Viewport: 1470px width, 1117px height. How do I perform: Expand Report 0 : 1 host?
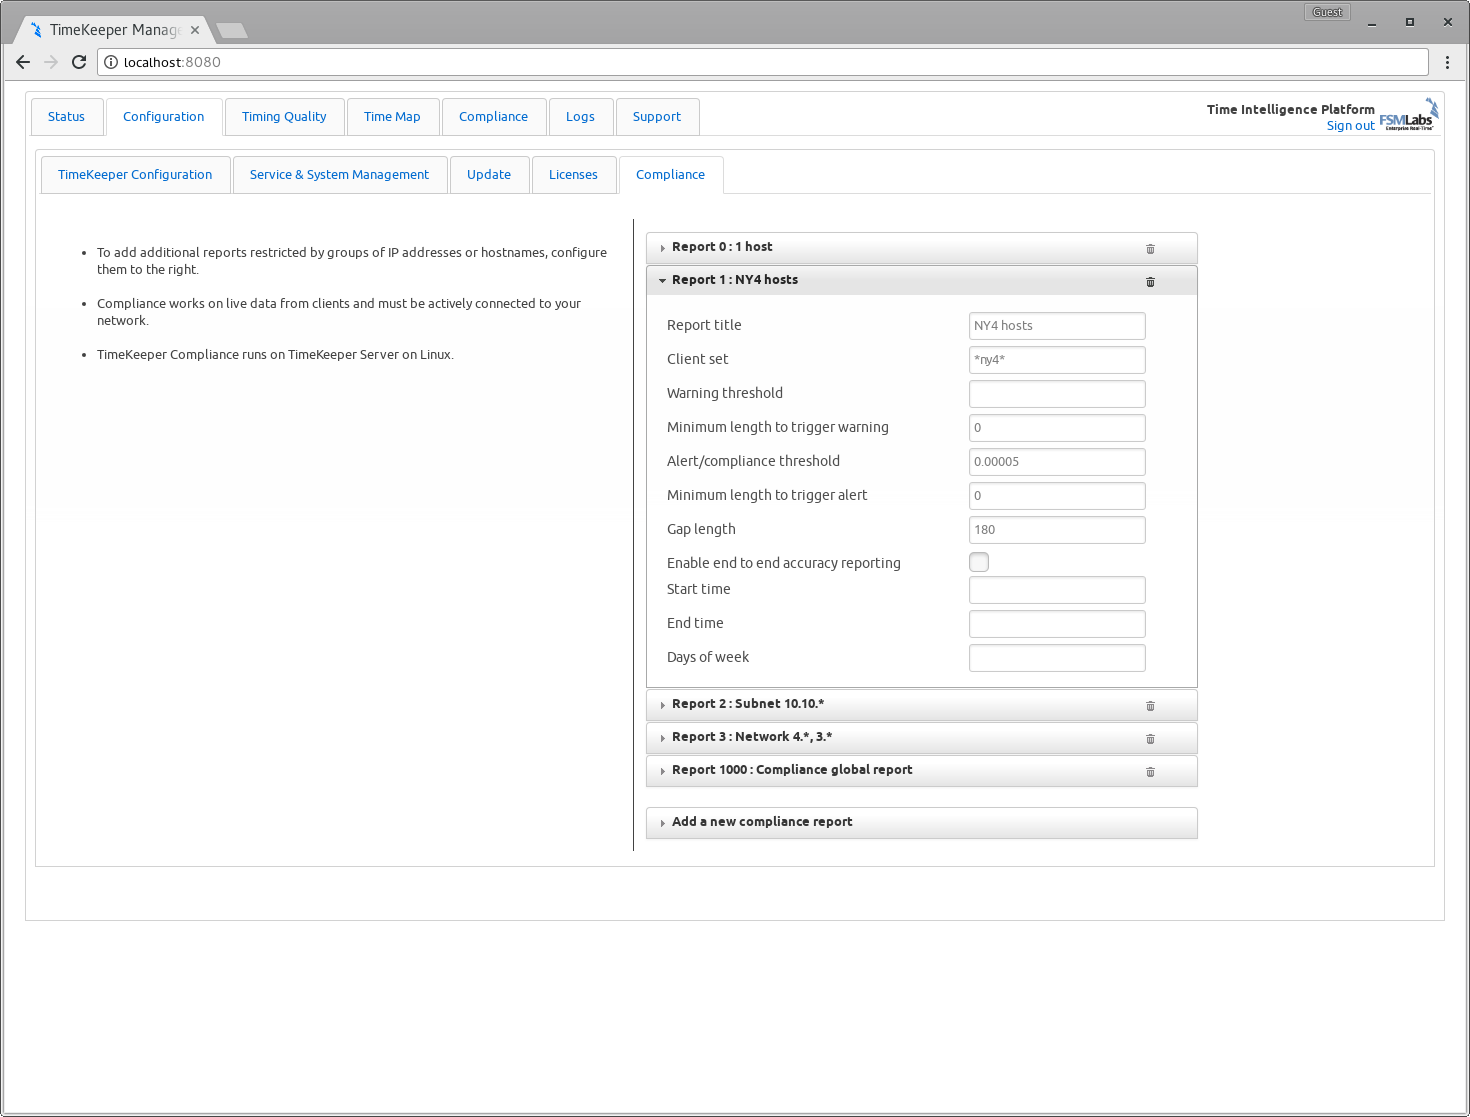click(x=921, y=248)
